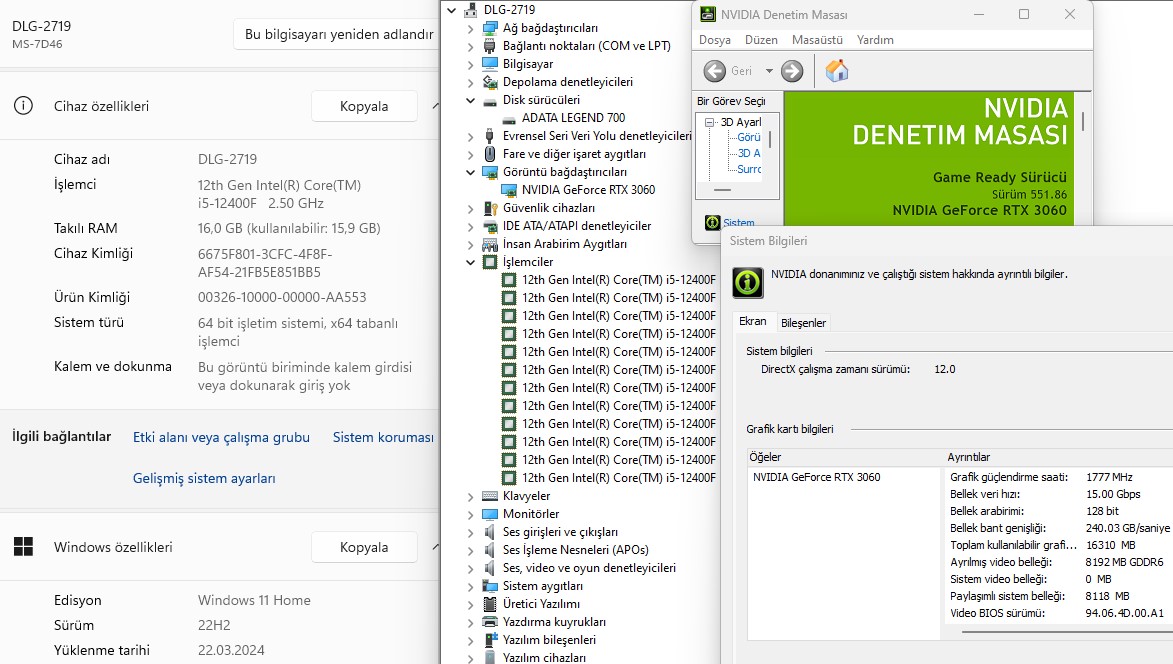Image resolution: width=1173 pixels, height=664 pixels.
Task: Expand Ses, video ve oyun denetleyicileri
Action: coord(470,568)
